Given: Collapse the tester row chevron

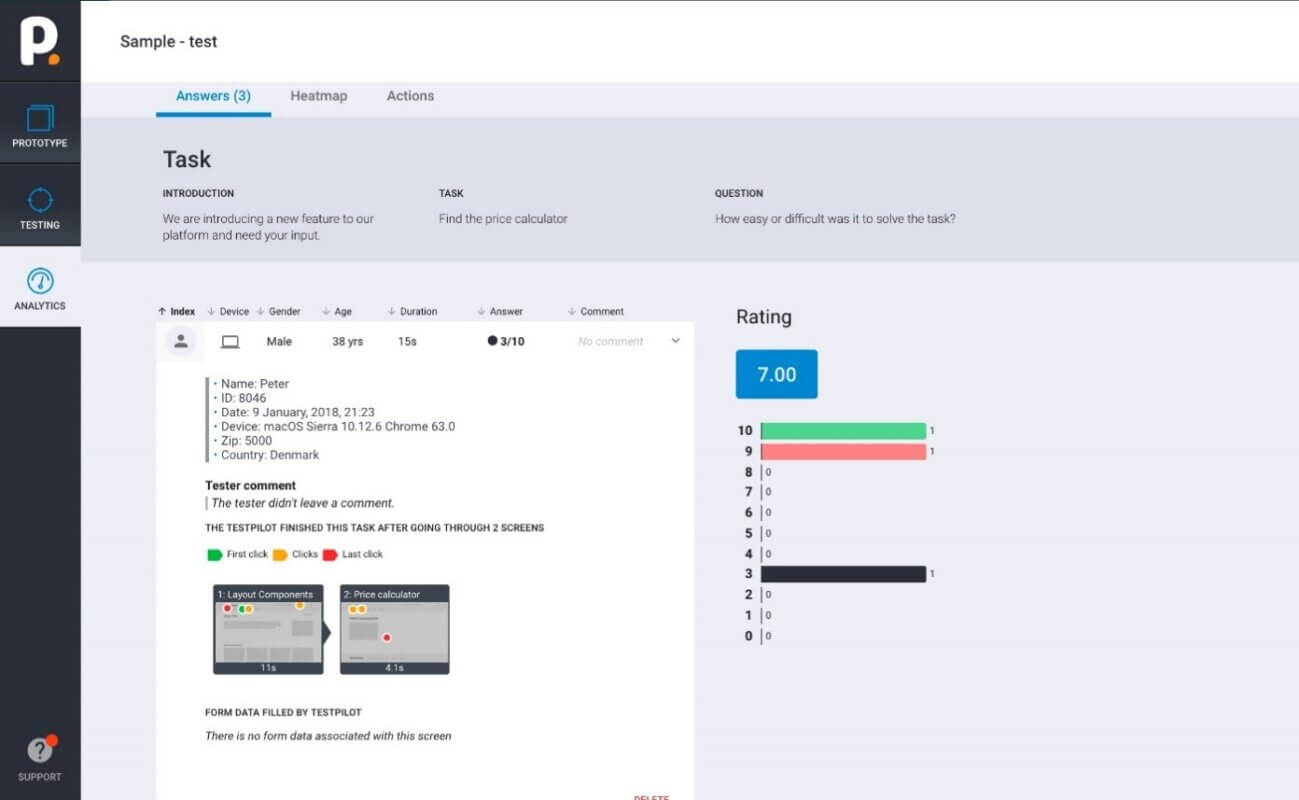Looking at the screenshot, I should (675, 341).
